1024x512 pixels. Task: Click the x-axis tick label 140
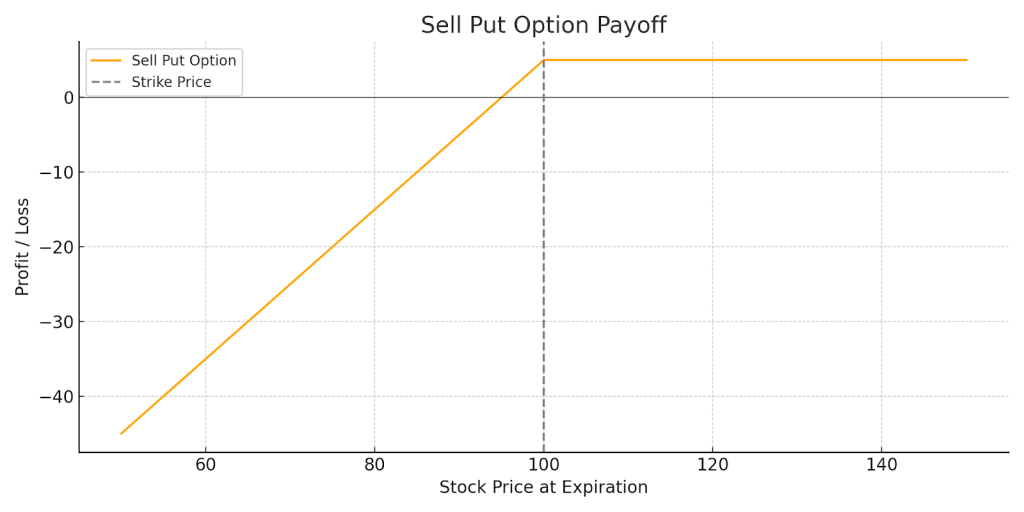[881, 465]
